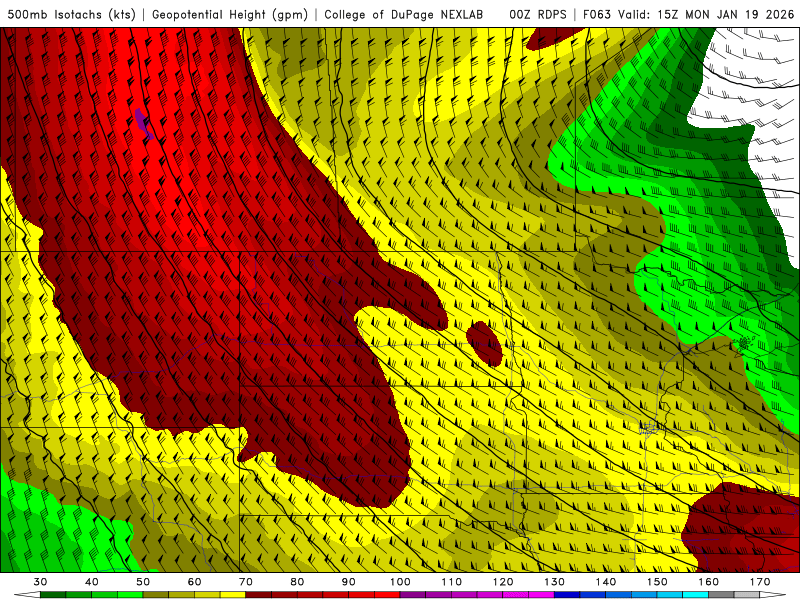Click the 60 value on the legend scale
This screenshot has width=800, height=600.
tap(194, 582)
